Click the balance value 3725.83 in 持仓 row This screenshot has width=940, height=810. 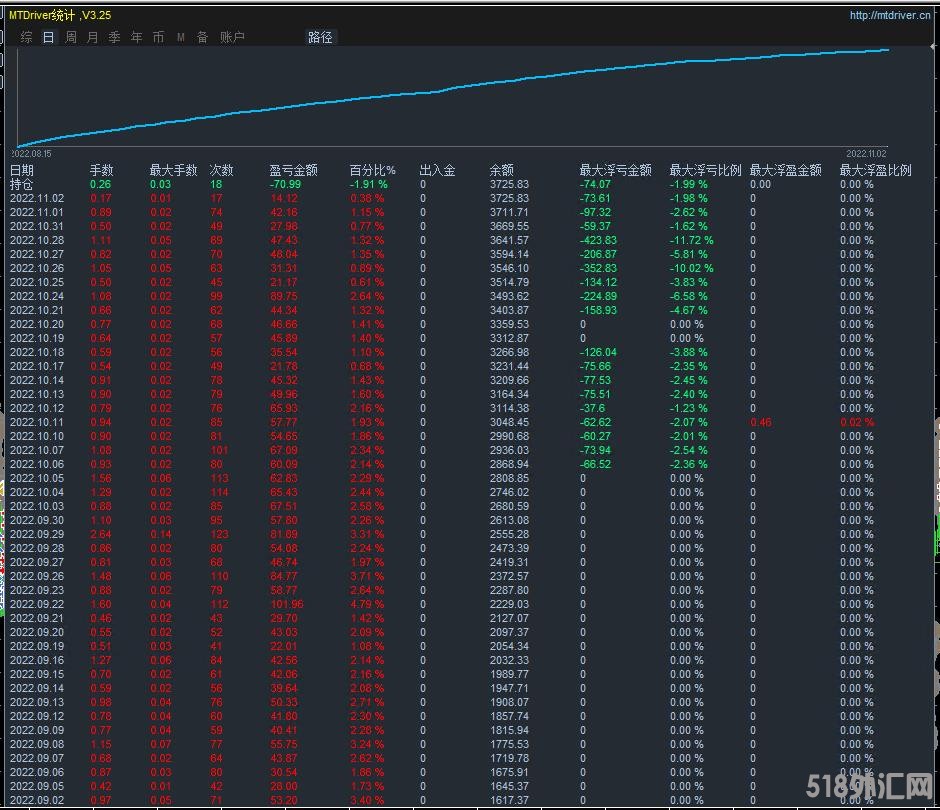[x=510, y=185]
